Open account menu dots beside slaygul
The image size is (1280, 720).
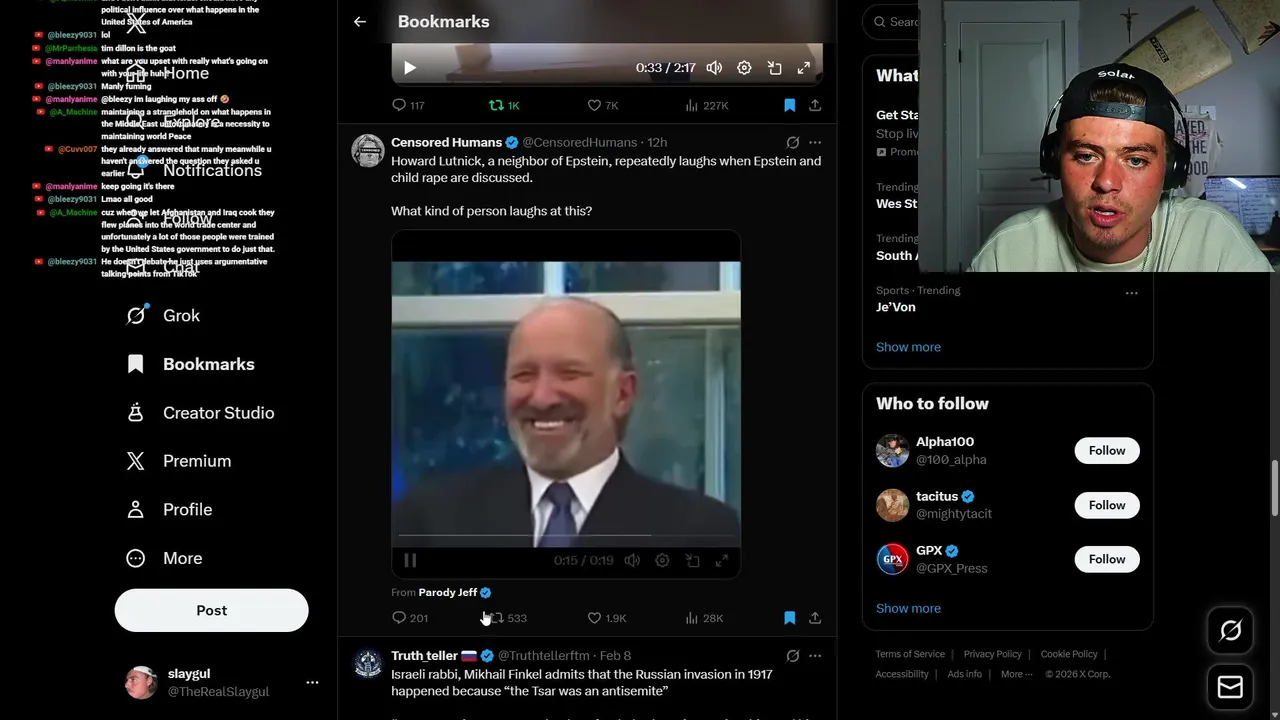pyautogui.click(x=312, y=682)
